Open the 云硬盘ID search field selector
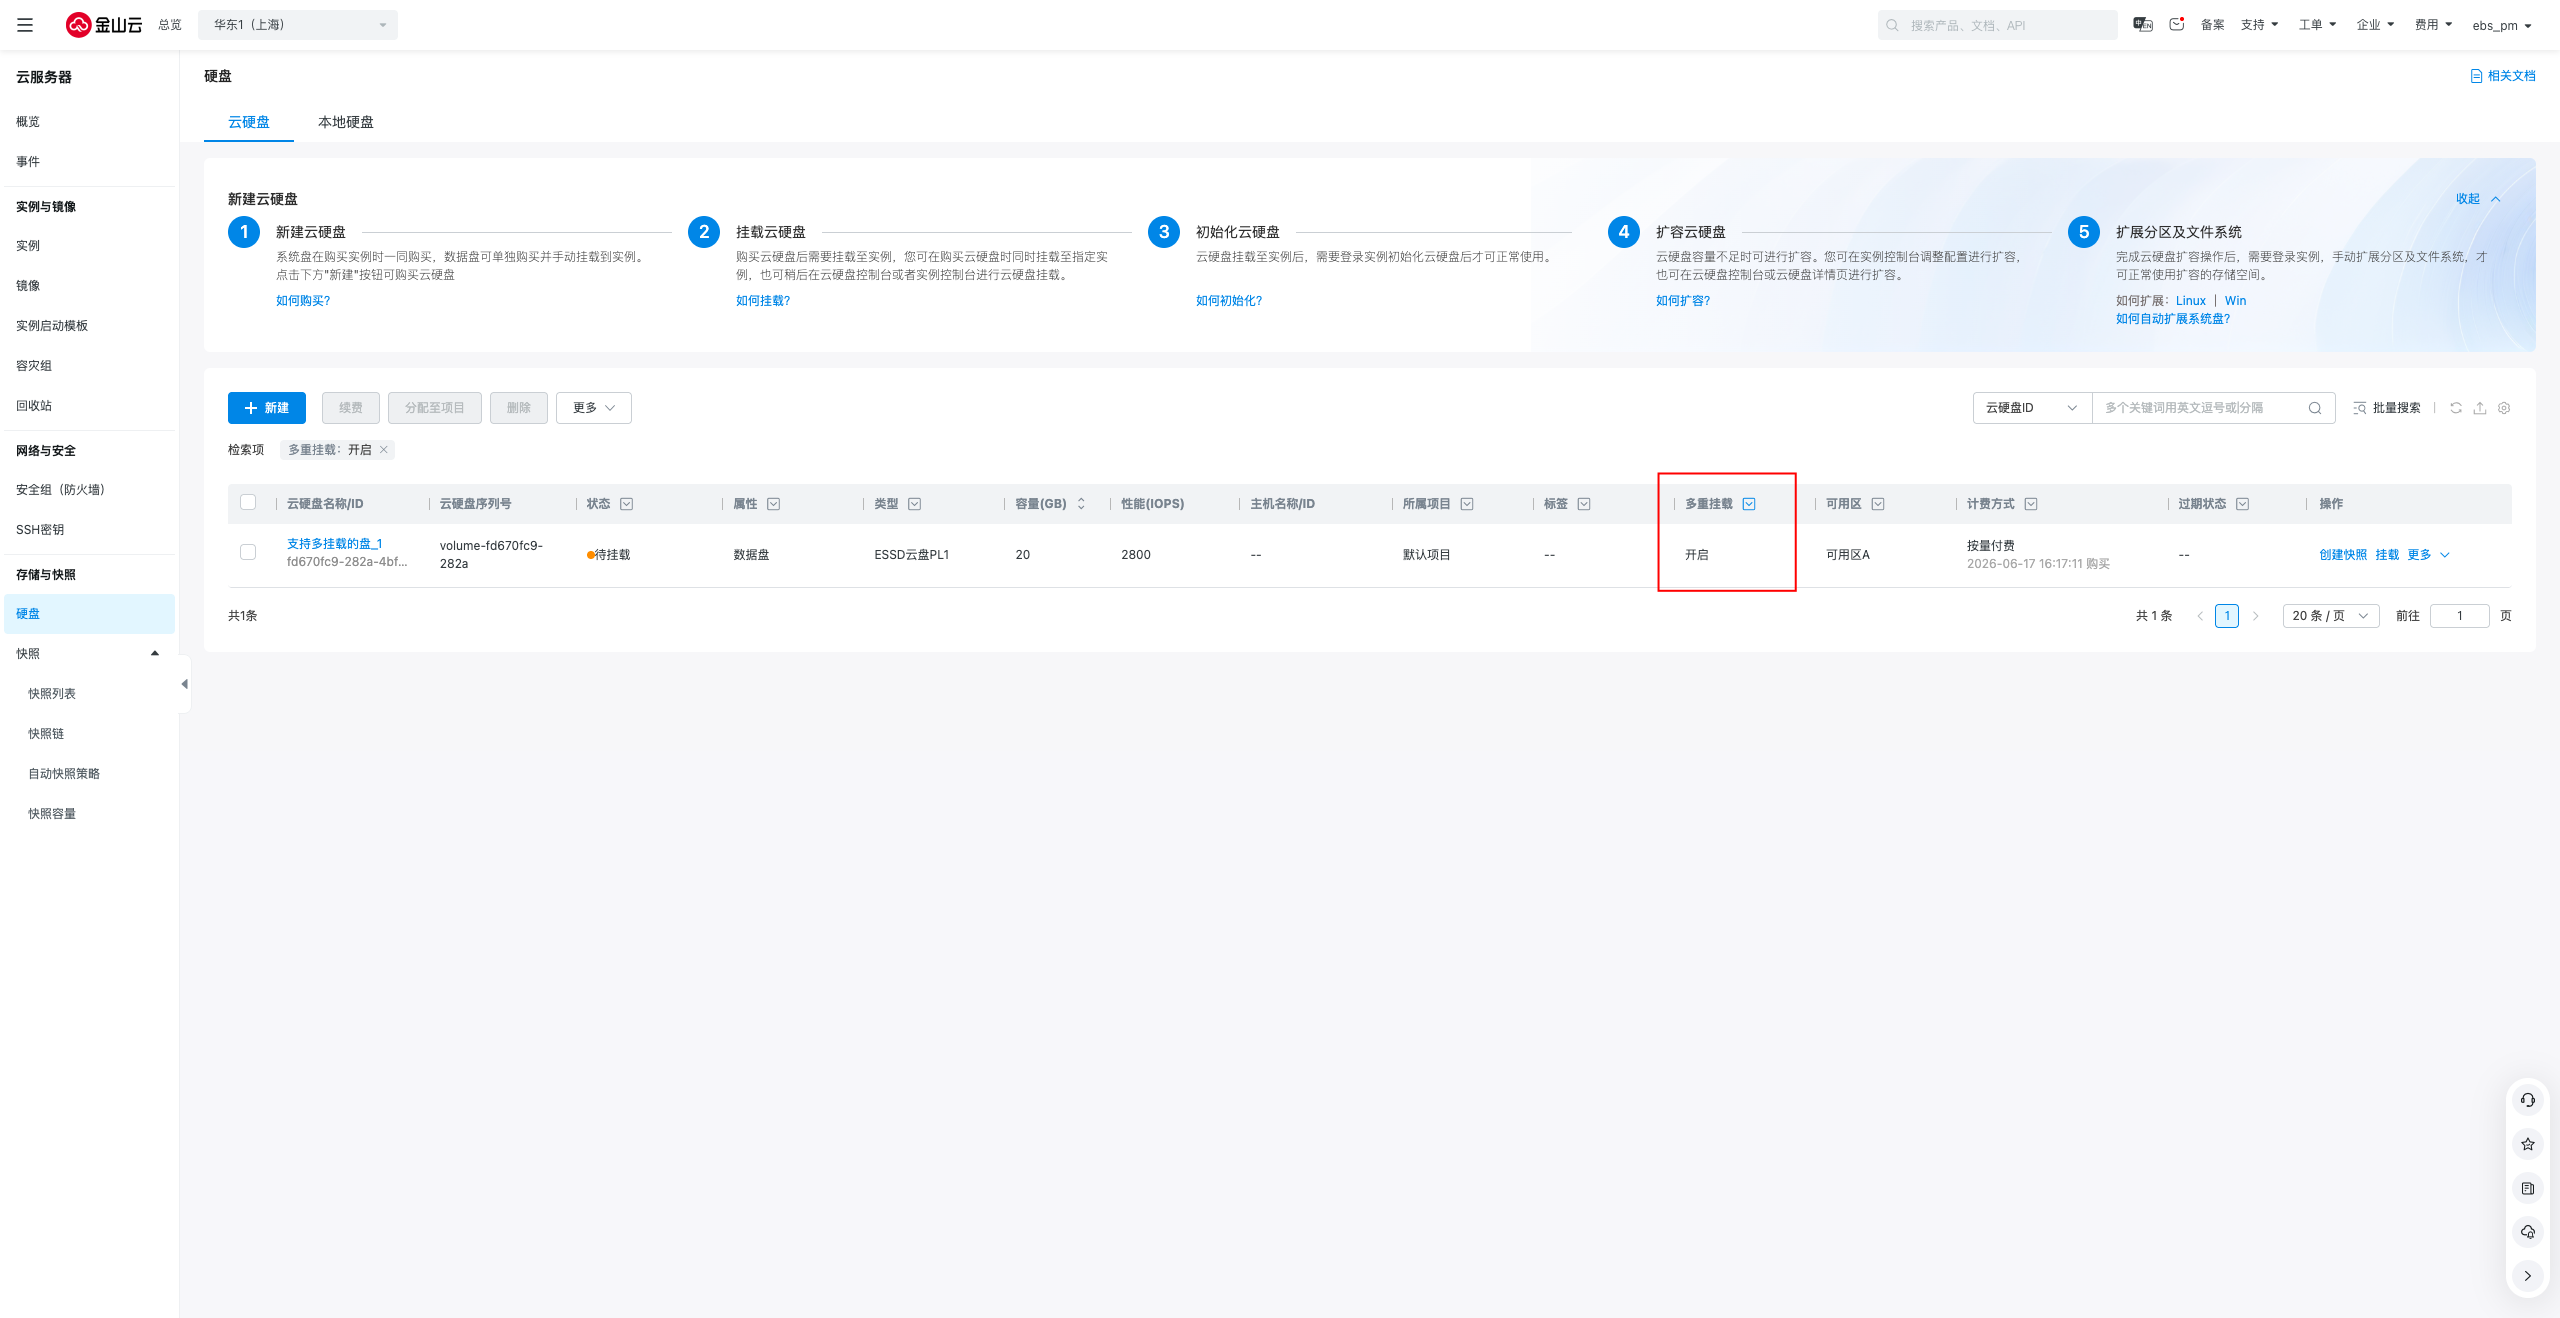 [2032, 408]
